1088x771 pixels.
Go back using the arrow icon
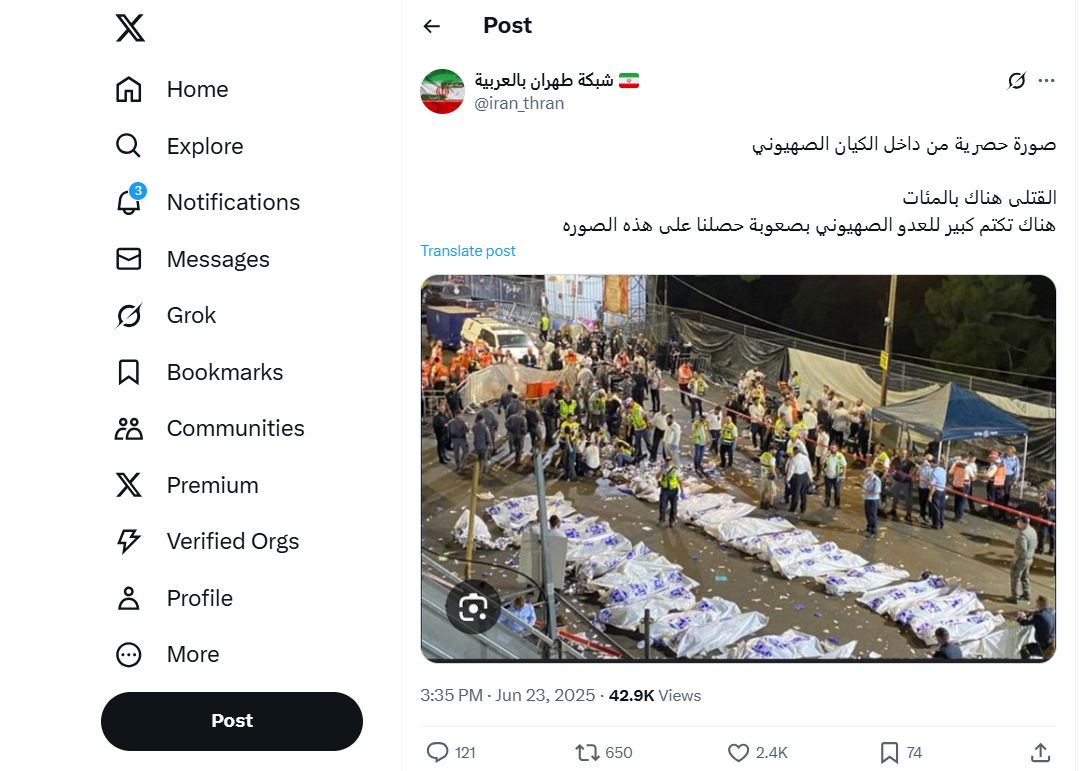432,26
